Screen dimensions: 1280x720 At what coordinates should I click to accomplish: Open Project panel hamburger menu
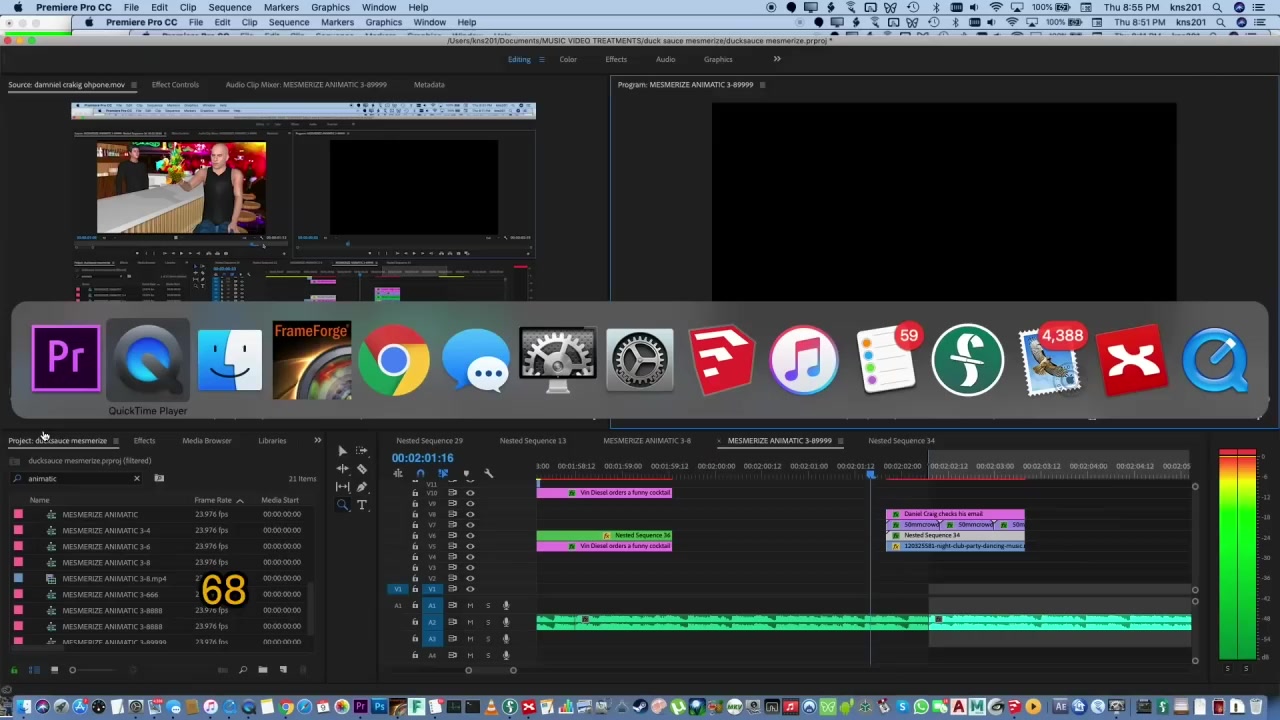pos(115,441)
